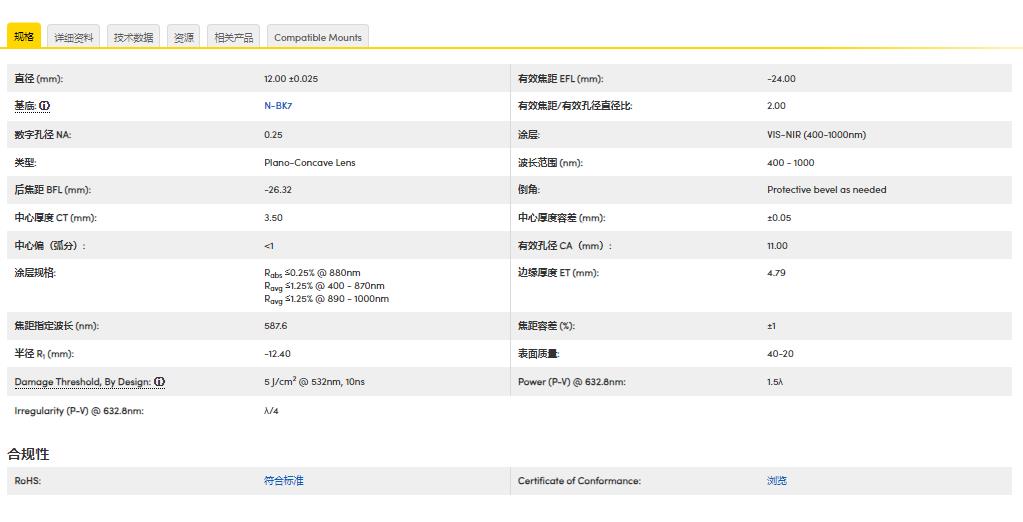Click Irregularity value λ/4
The width and height of the screenshot is (1023, 522).
tap(271, 410)
